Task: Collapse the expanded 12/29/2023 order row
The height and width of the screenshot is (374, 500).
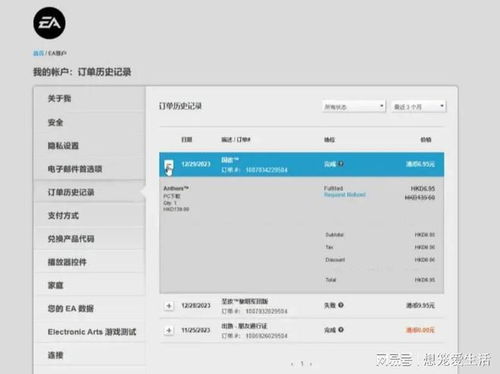Action: pyautogui.click(x=169, y=165)
